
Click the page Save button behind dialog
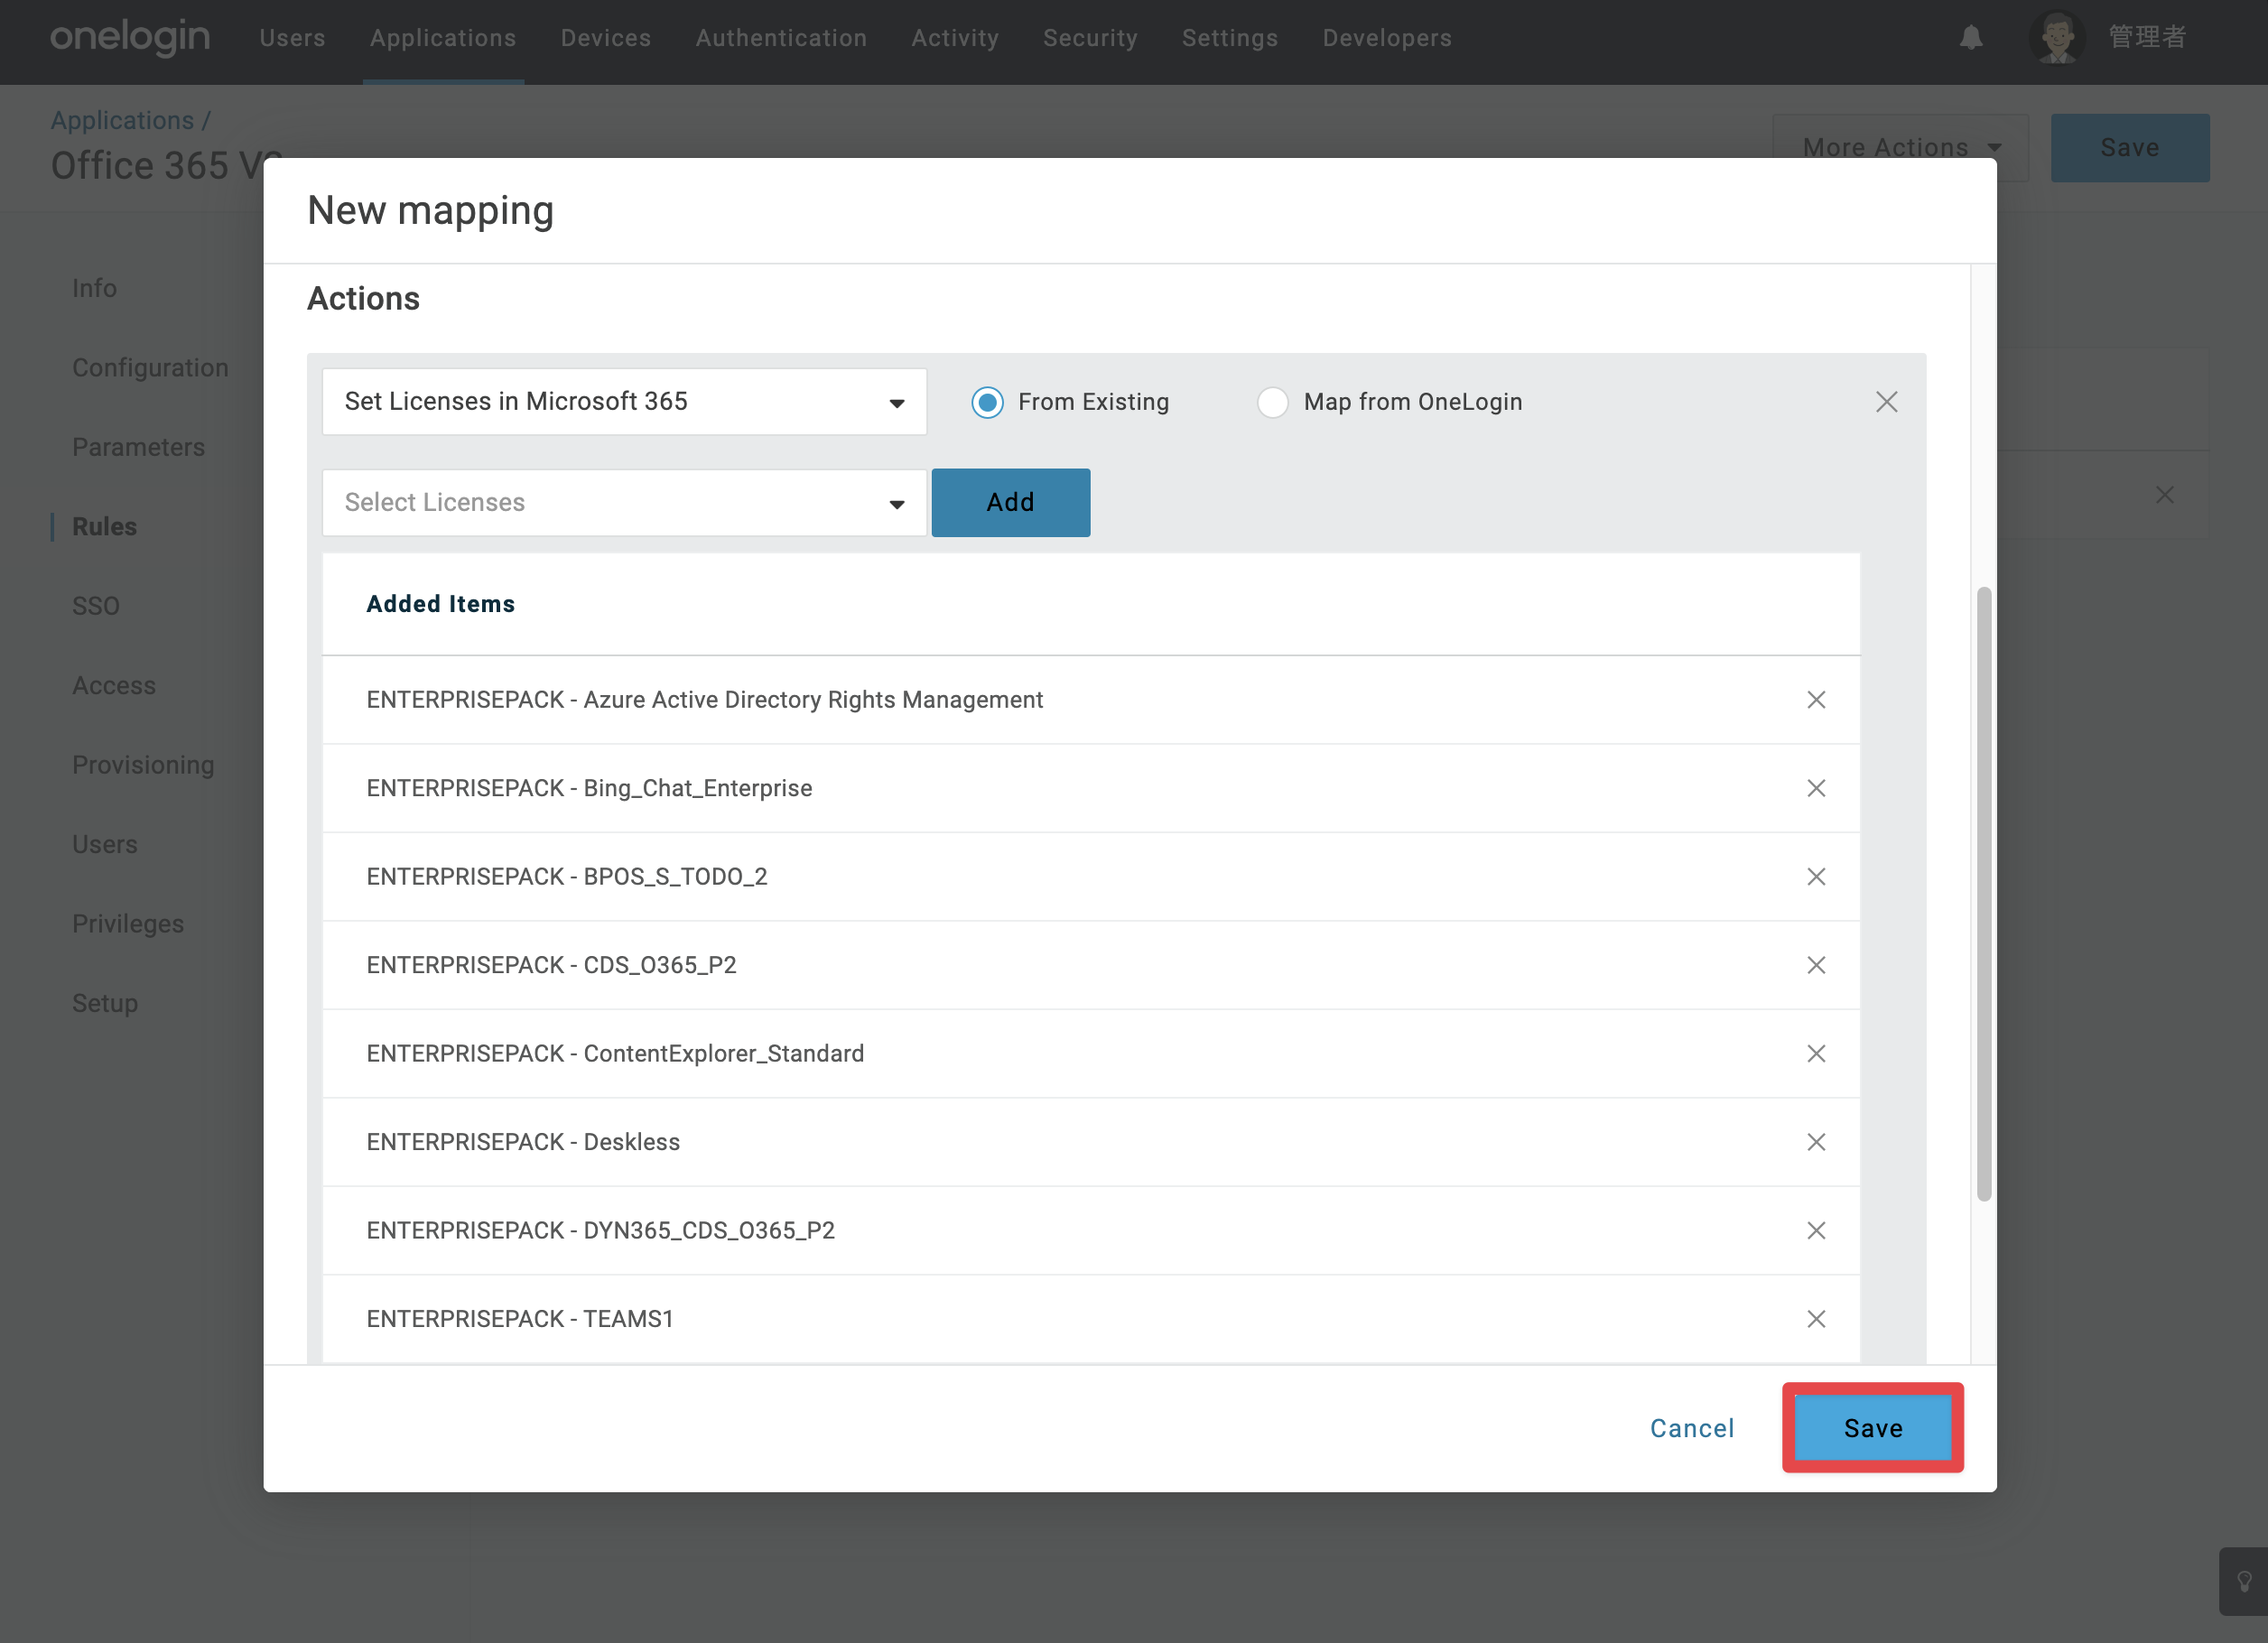tap(2130, 148)
